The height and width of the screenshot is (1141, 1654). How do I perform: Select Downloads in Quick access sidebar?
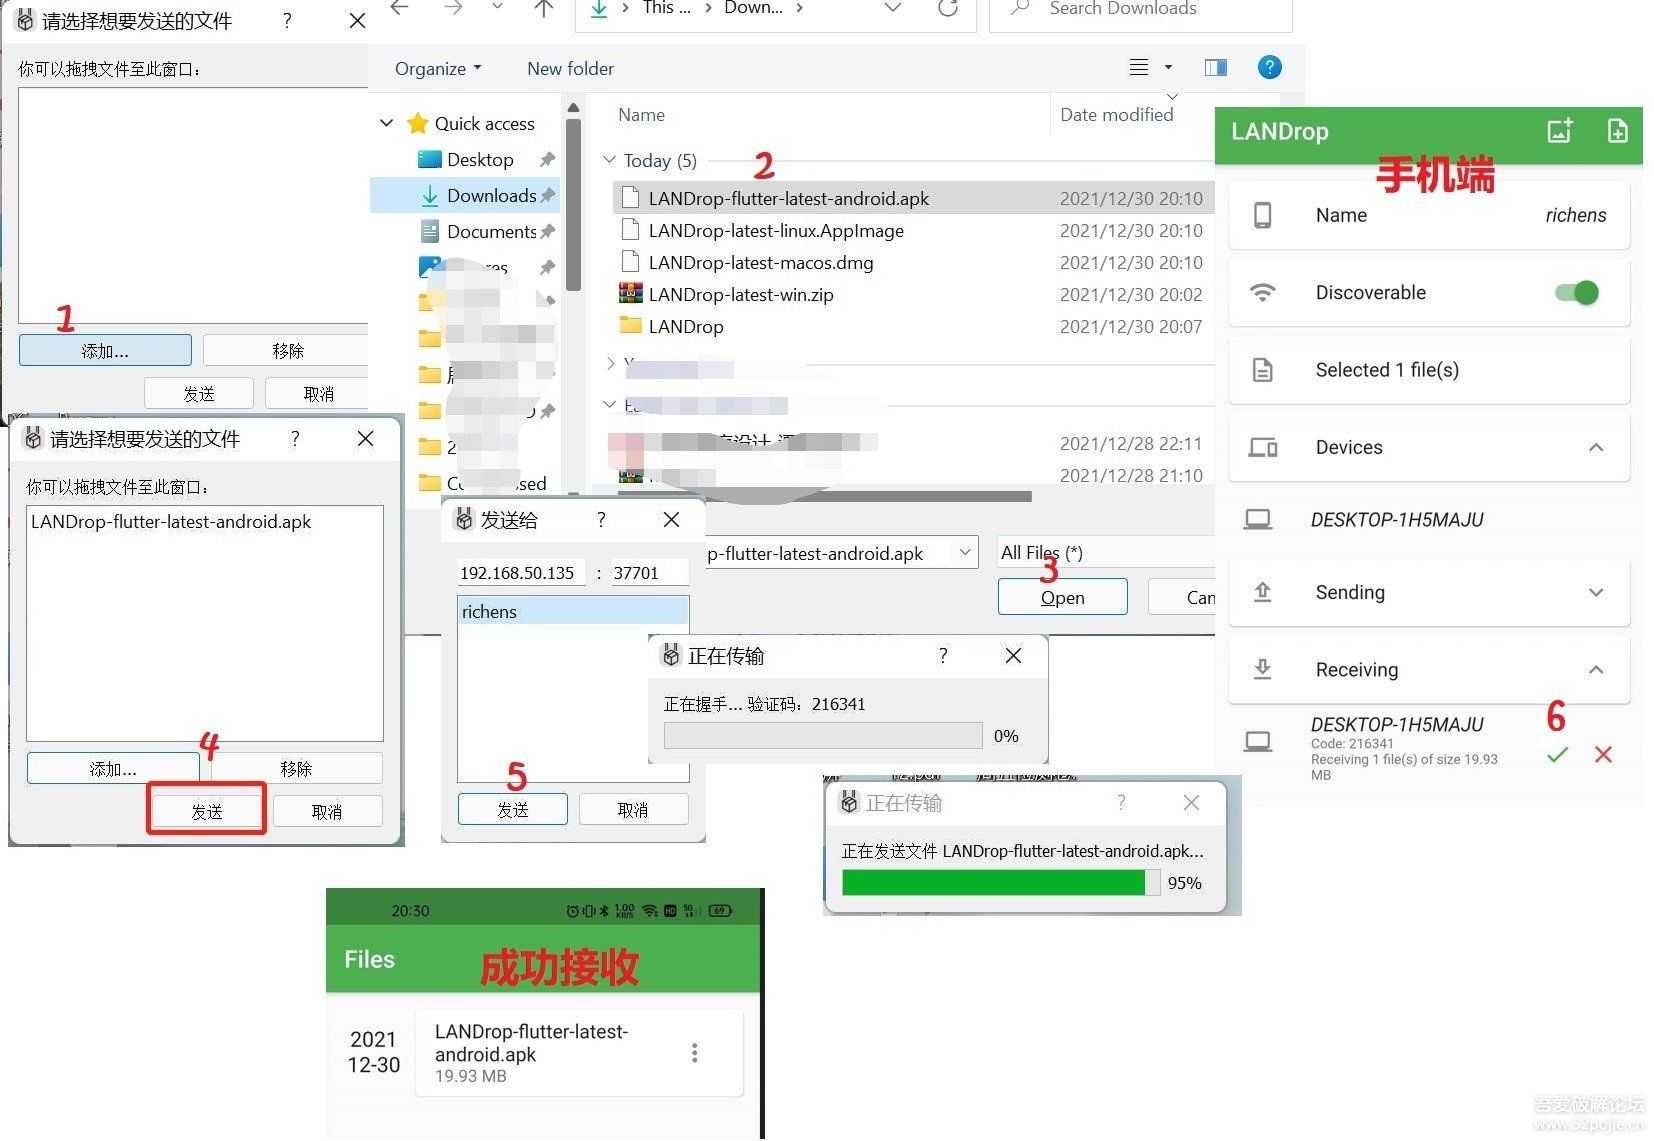click(x=490, y=196)
